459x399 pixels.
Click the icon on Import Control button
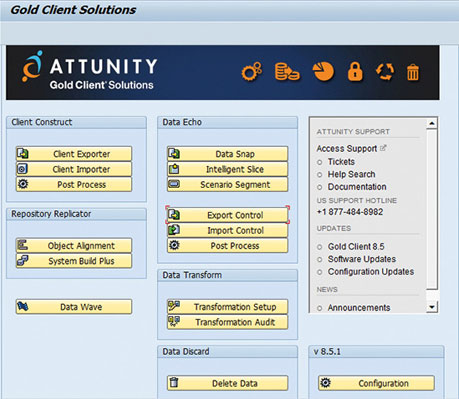click(x=174, y=230)
